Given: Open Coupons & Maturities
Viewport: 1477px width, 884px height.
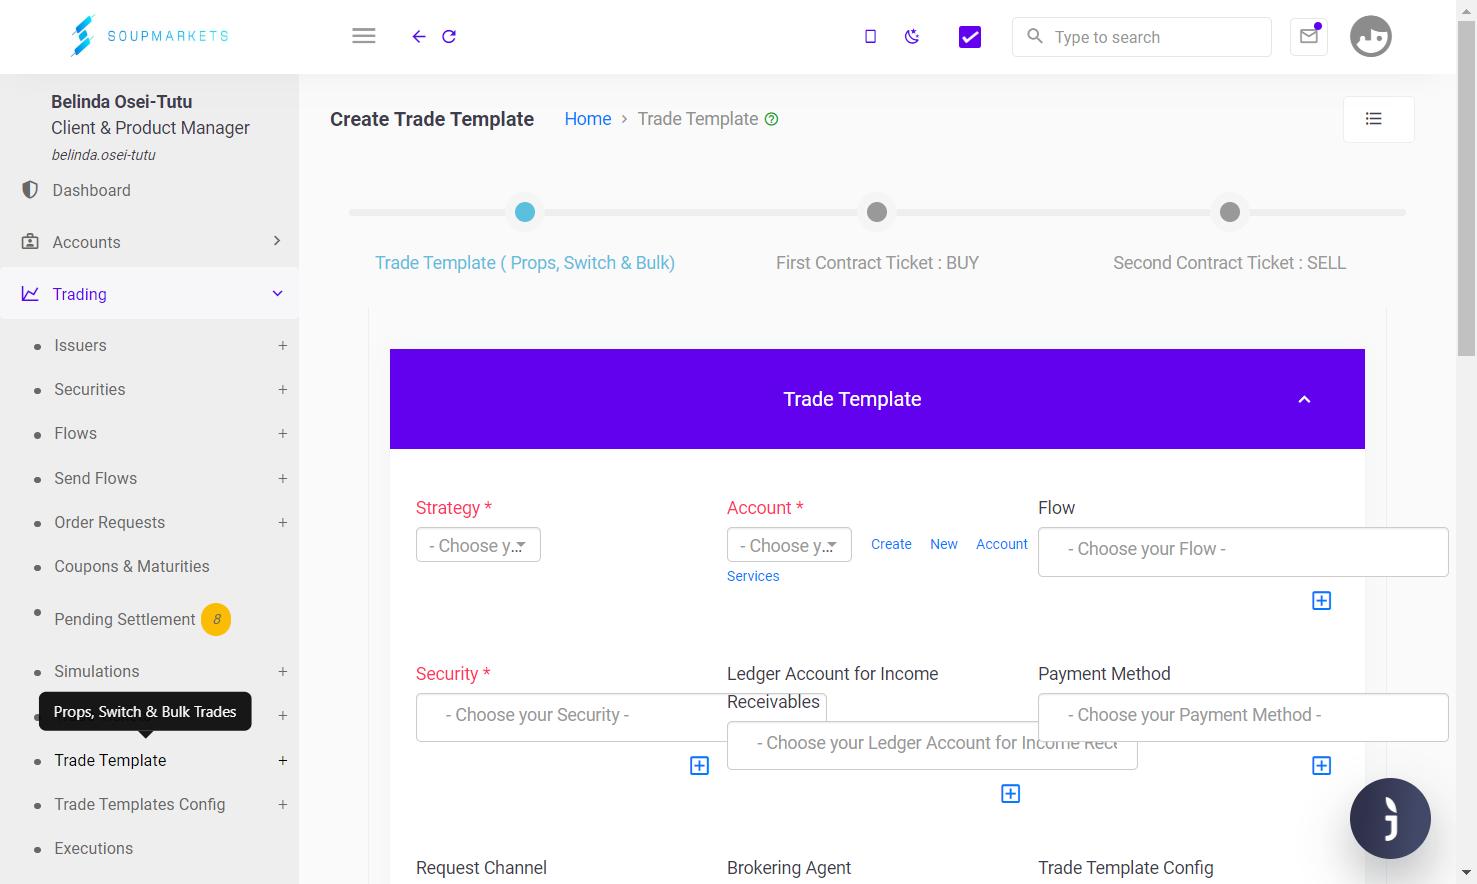Looking at the screenshot, I should point(132,566).
